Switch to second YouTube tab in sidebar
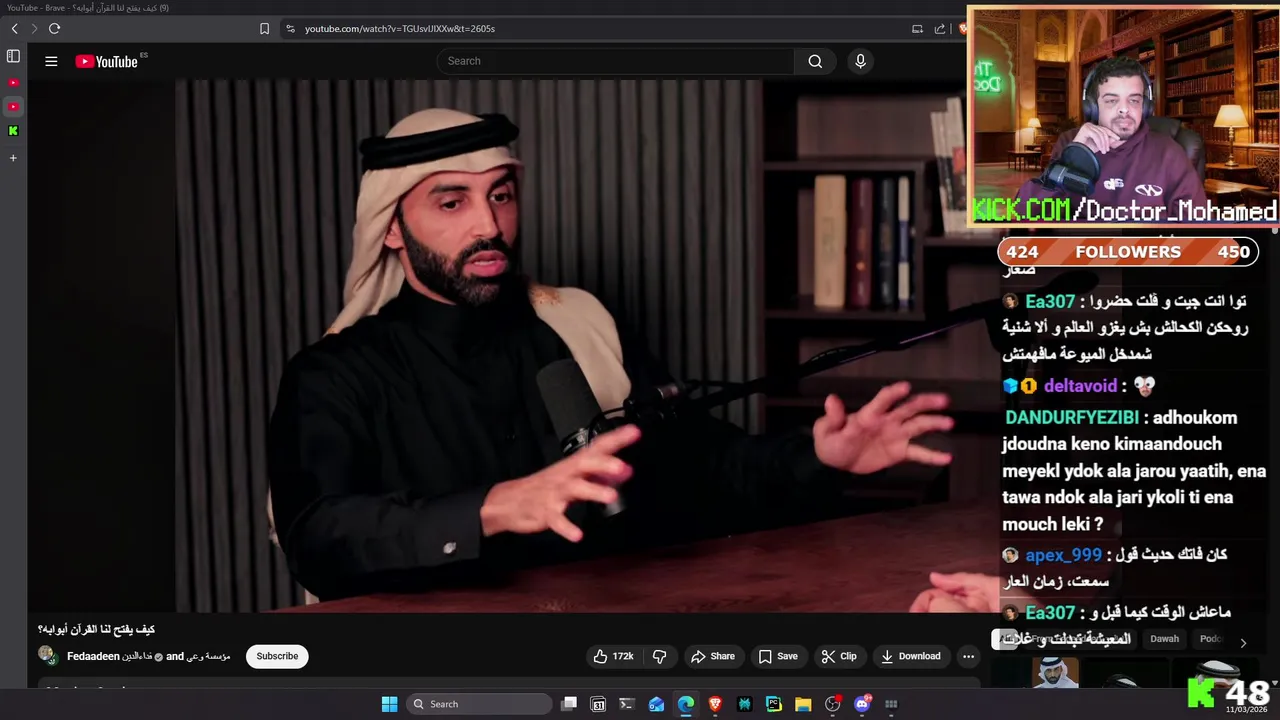Image resolution: width=1280 pixels, height=720 pixels. 13,107
